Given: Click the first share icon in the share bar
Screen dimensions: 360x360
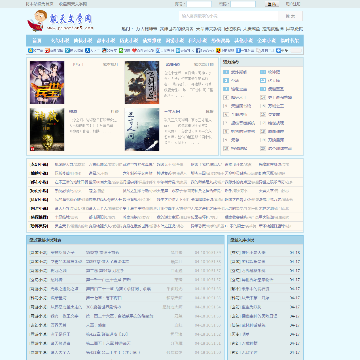Looking at the screenshot, I should (30, 50).
